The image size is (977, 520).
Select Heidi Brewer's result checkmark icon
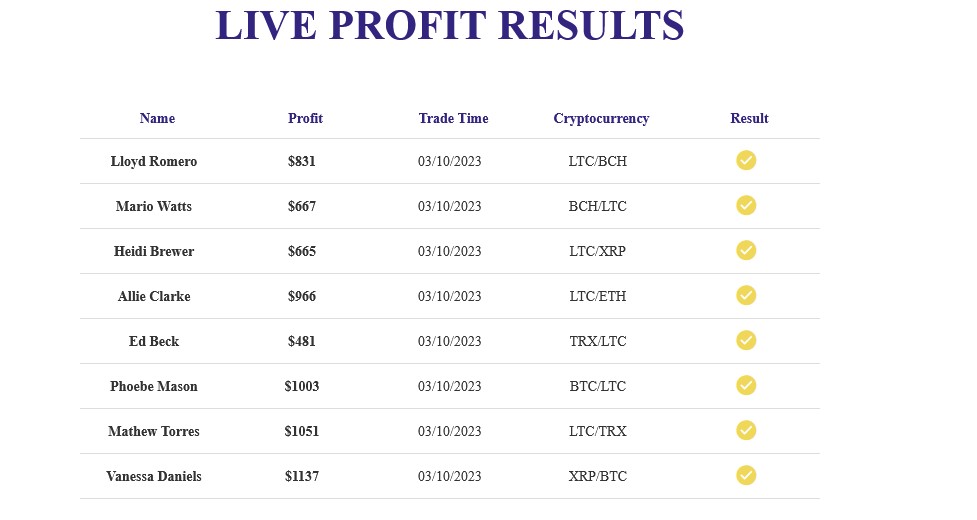click(x=746, y=250)
